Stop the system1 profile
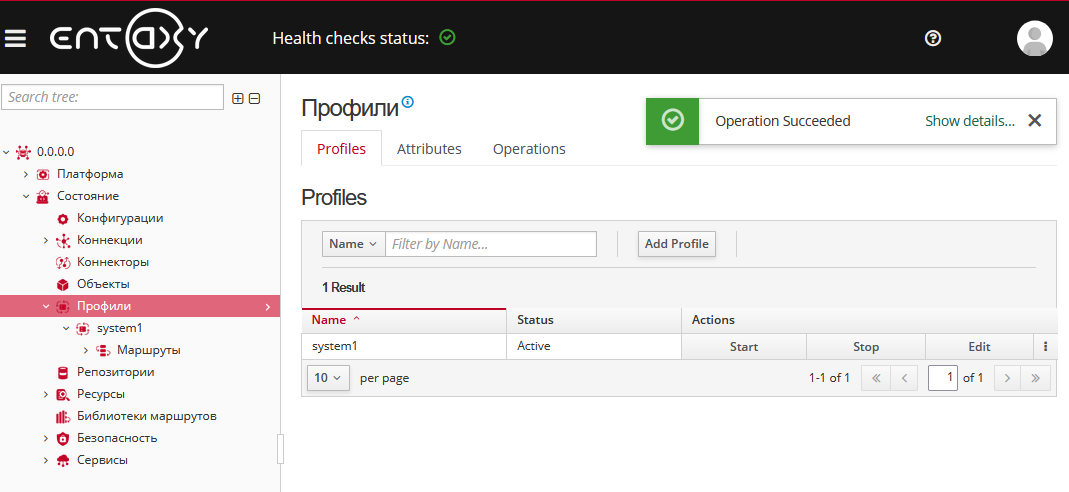The height and width of the screenshot is (492, 1069). point(865,347)
